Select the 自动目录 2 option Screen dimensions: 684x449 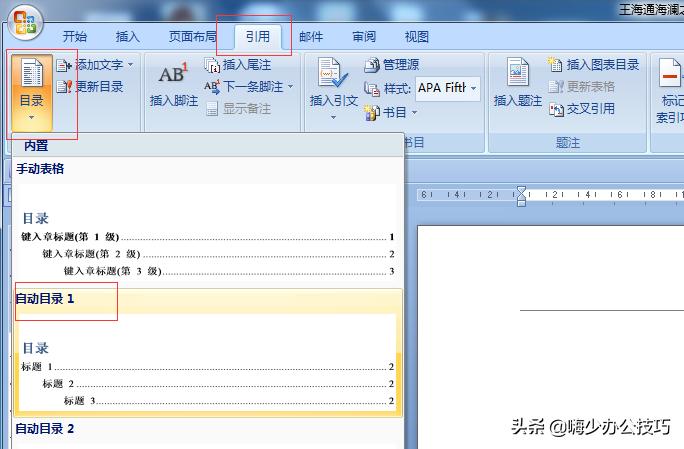44,429
